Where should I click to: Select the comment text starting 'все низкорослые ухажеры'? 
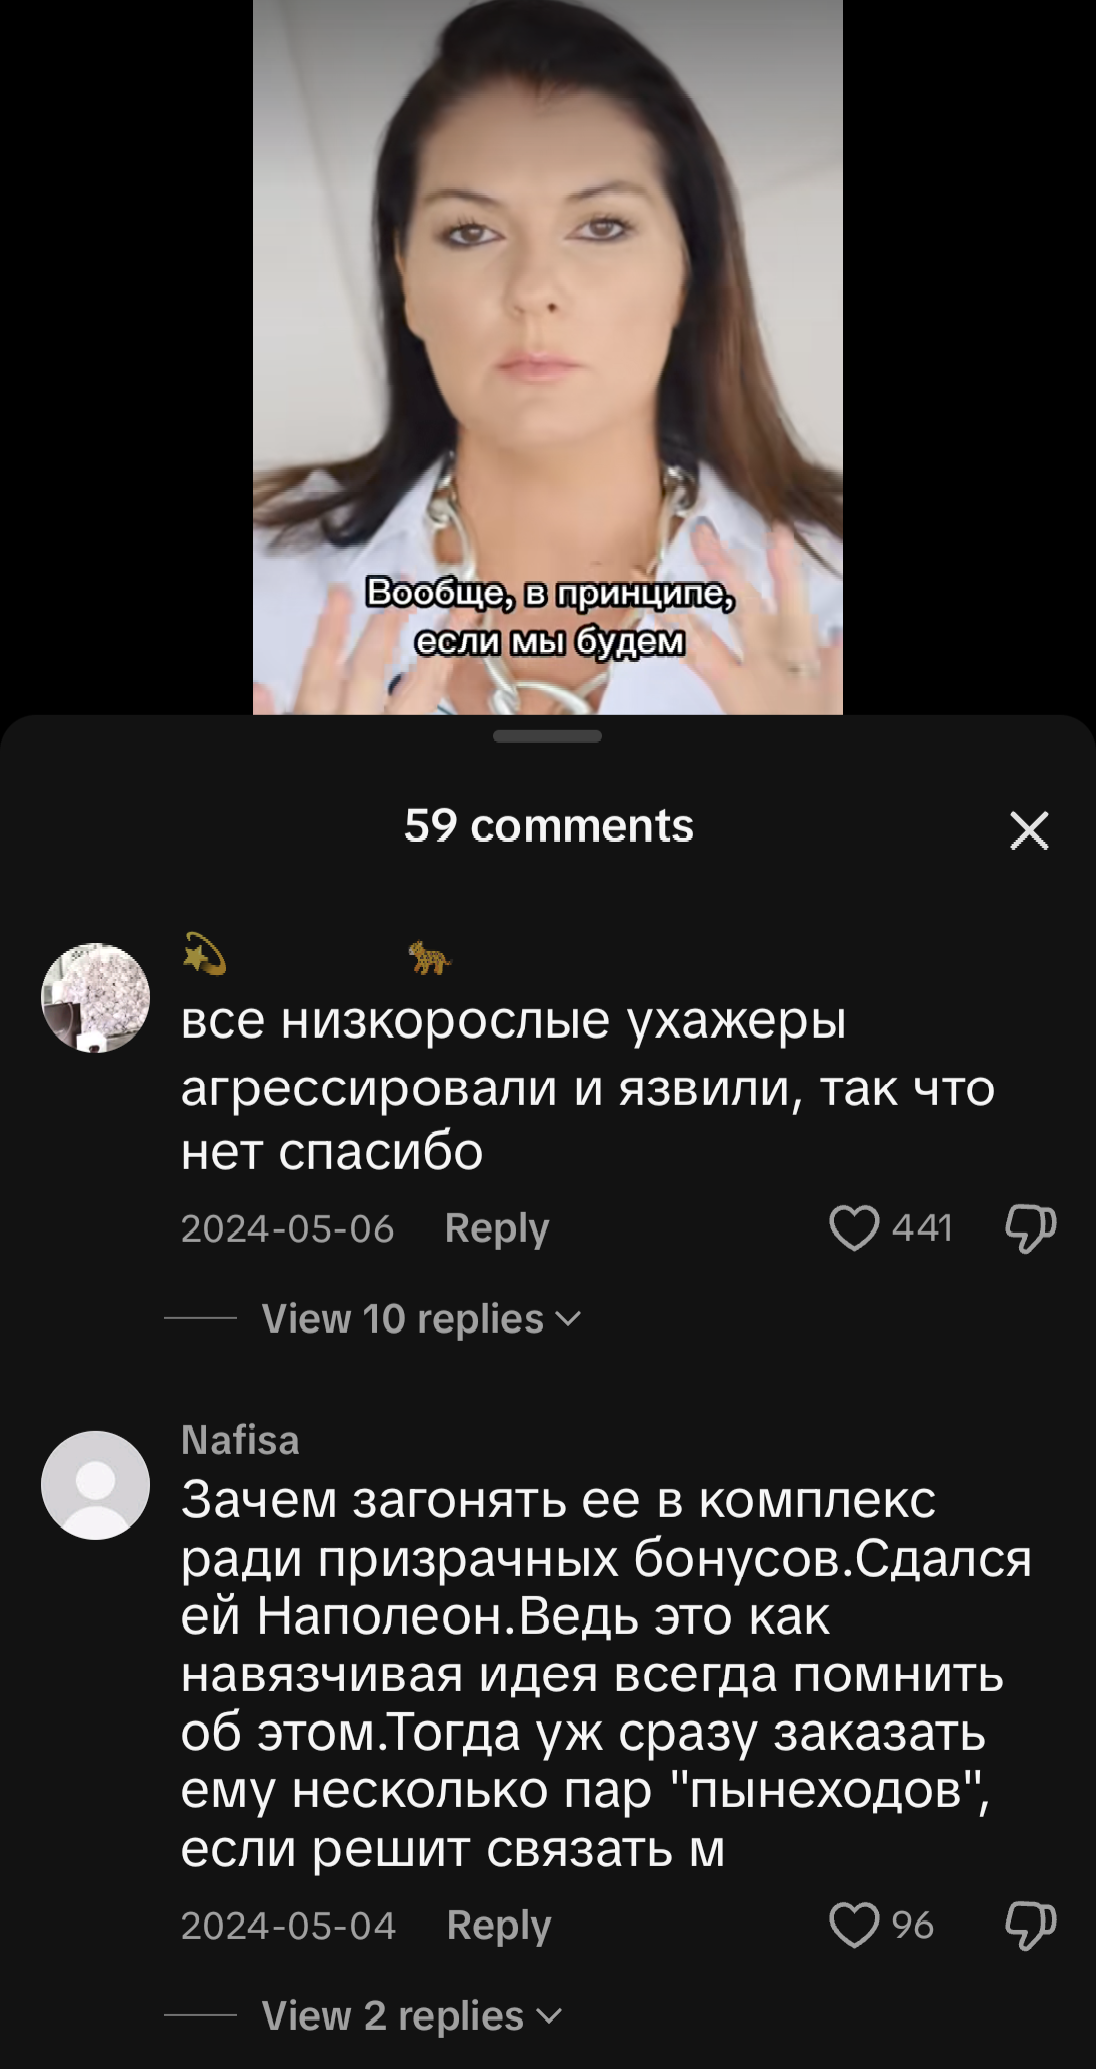[x=588, y=1086]
